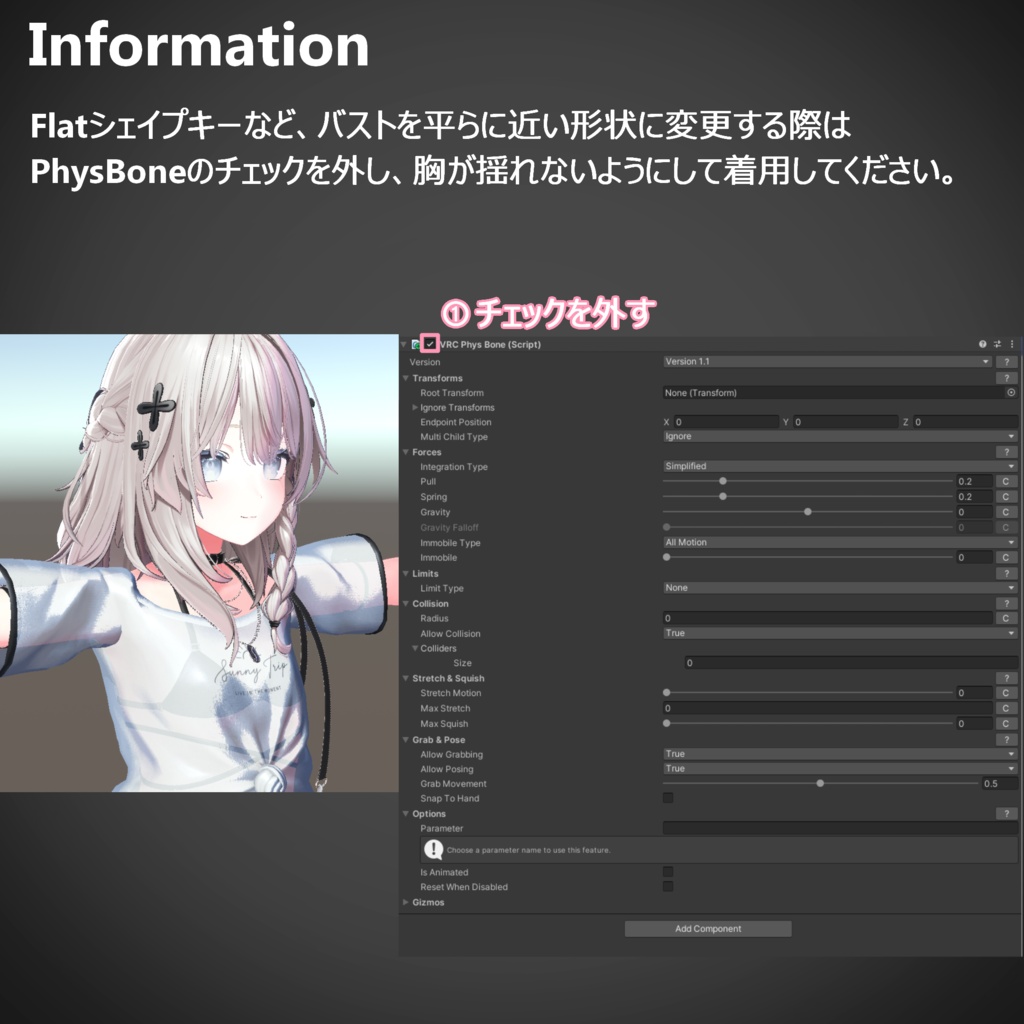Adjust the Gravity slider
1024x1024 pixels.
coord(808,512)
